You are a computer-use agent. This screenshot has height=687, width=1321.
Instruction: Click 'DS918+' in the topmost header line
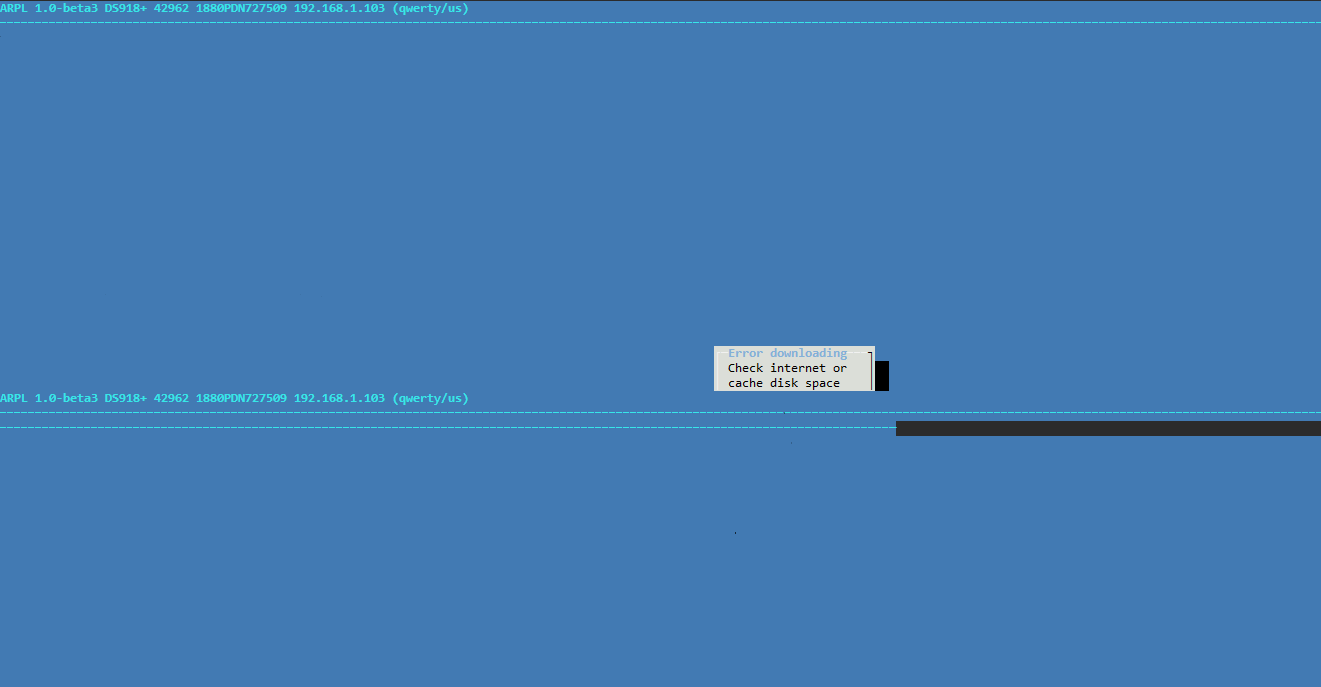[125, 8]
